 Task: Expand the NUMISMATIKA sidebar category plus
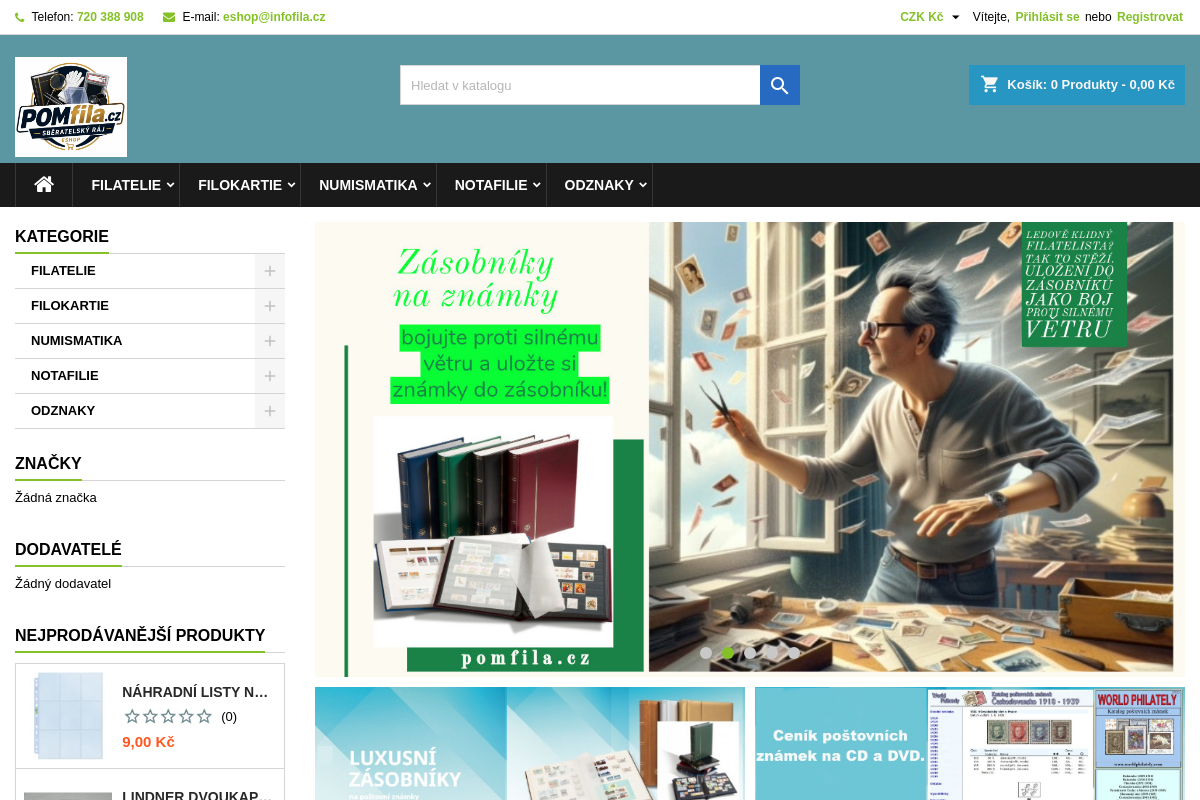pos(270,341)
